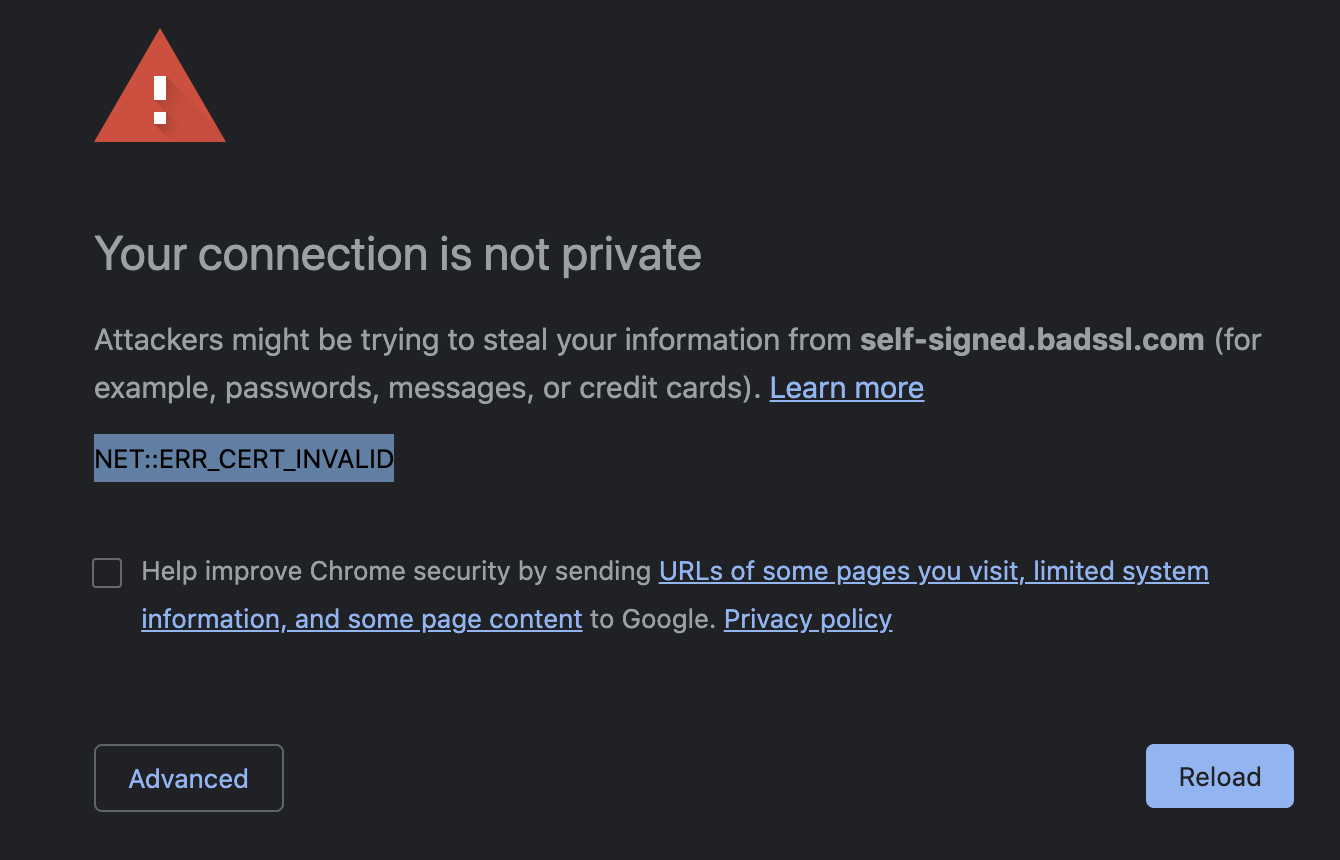
Task: Click the "Help improve Chrome security by sending" label
Action: coord(396,571)
